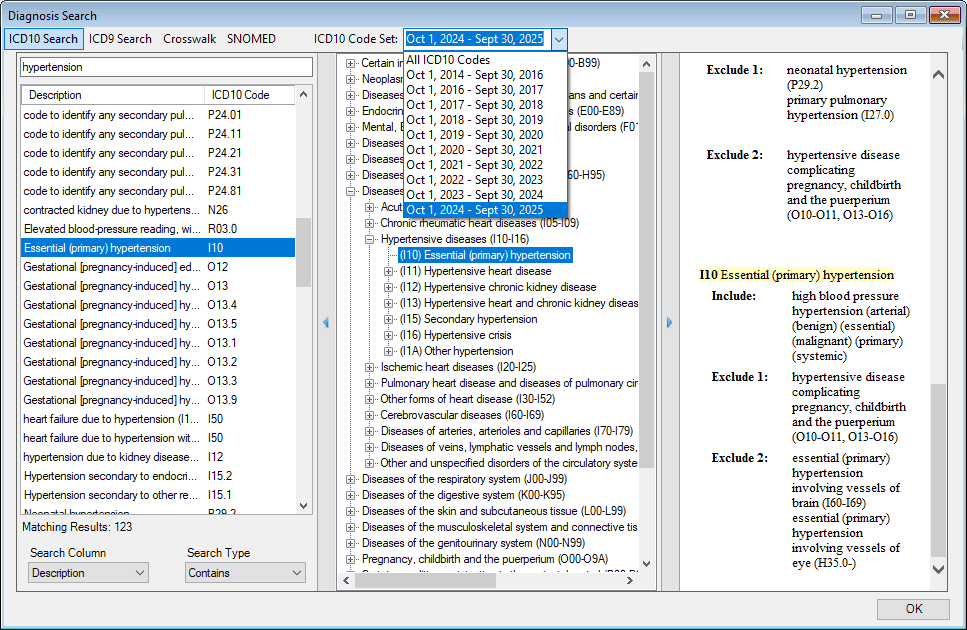Switch to ICD9 Search tab
Screen dimensions: 967x630
click(x=120, y=39)
